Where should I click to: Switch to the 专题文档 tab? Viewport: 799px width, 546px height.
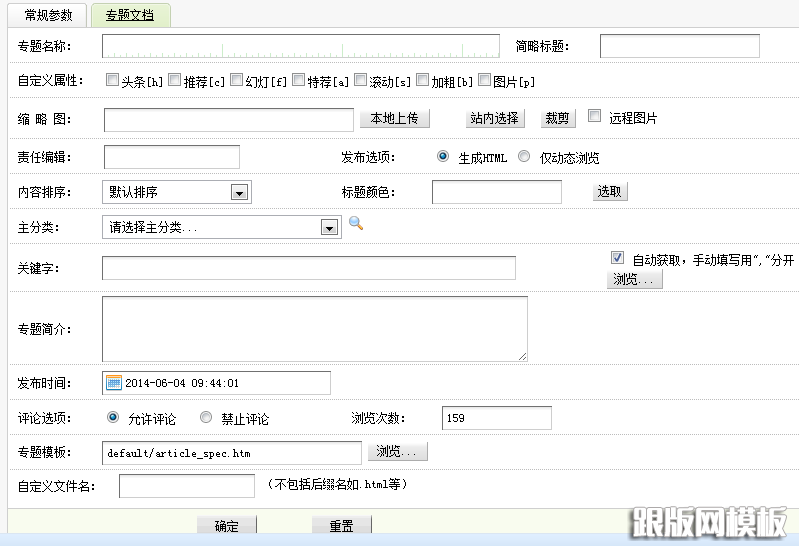(130, 16)
